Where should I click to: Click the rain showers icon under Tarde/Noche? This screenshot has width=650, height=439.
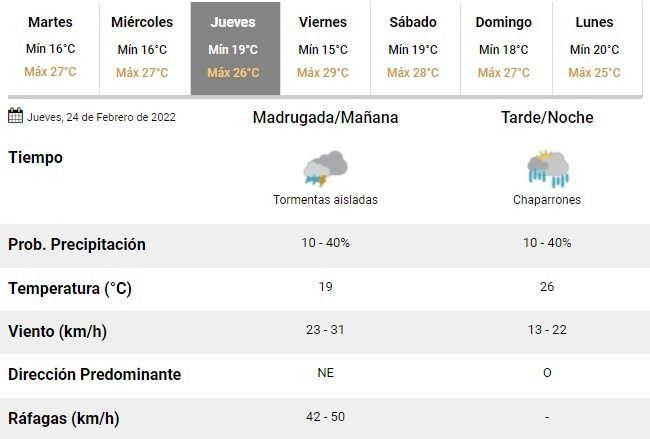[x=547, y=167]
